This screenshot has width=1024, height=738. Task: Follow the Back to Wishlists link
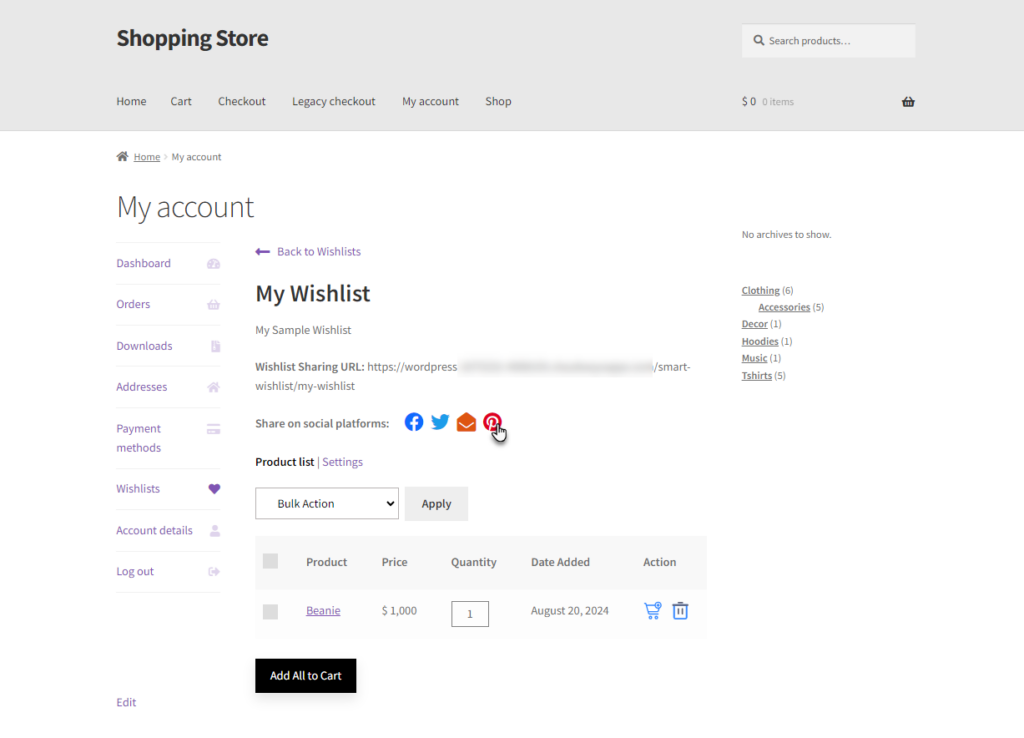[319, 251]
